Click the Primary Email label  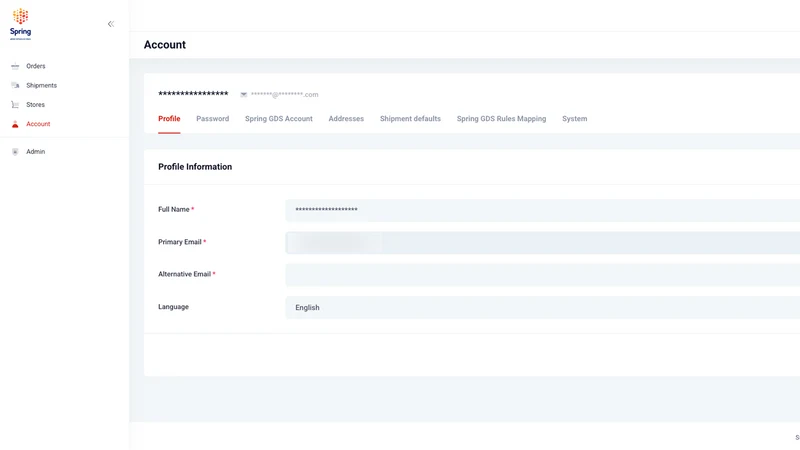point(180,242)
